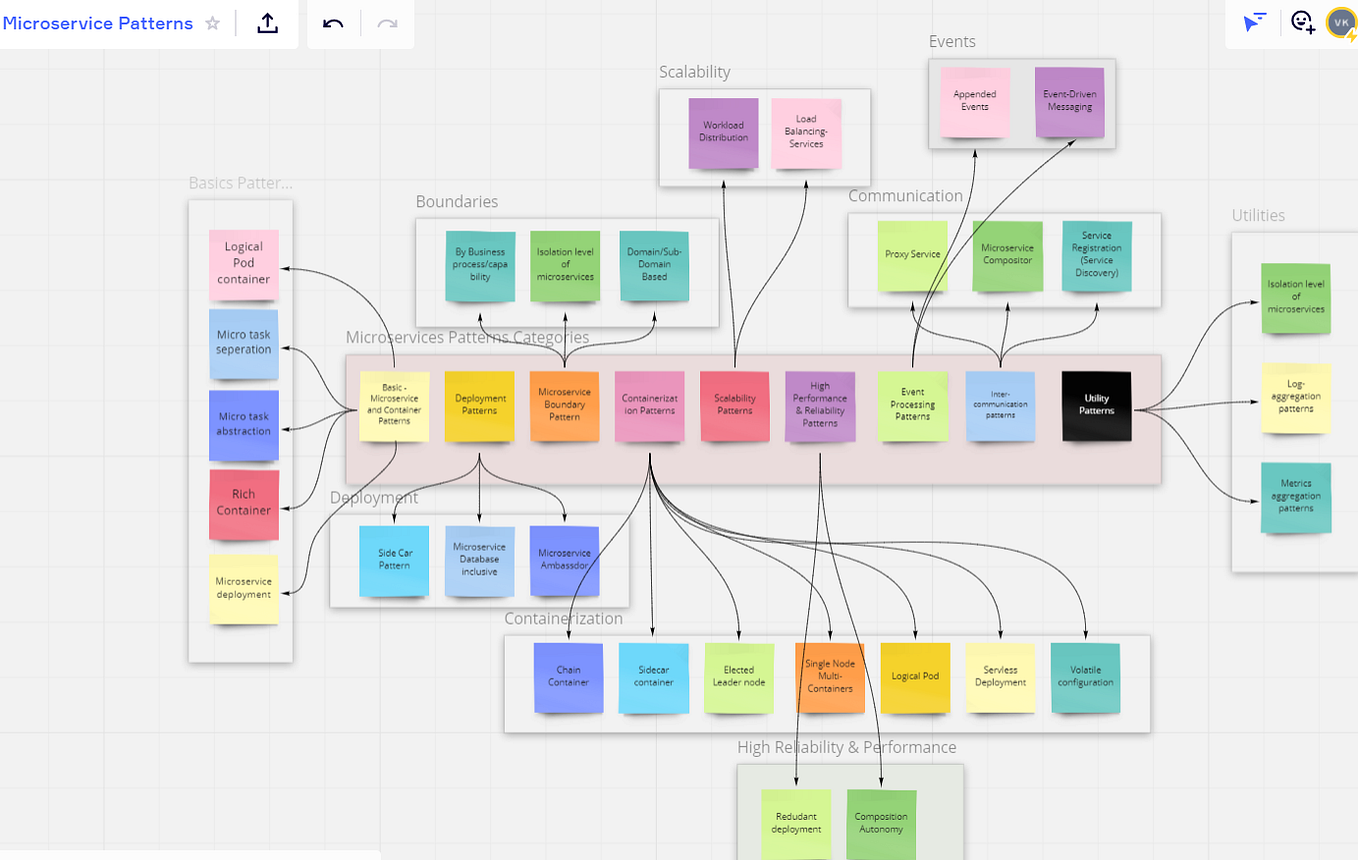
Task: Activate the add reaction emoji tool
Action: pos(1302,22)
